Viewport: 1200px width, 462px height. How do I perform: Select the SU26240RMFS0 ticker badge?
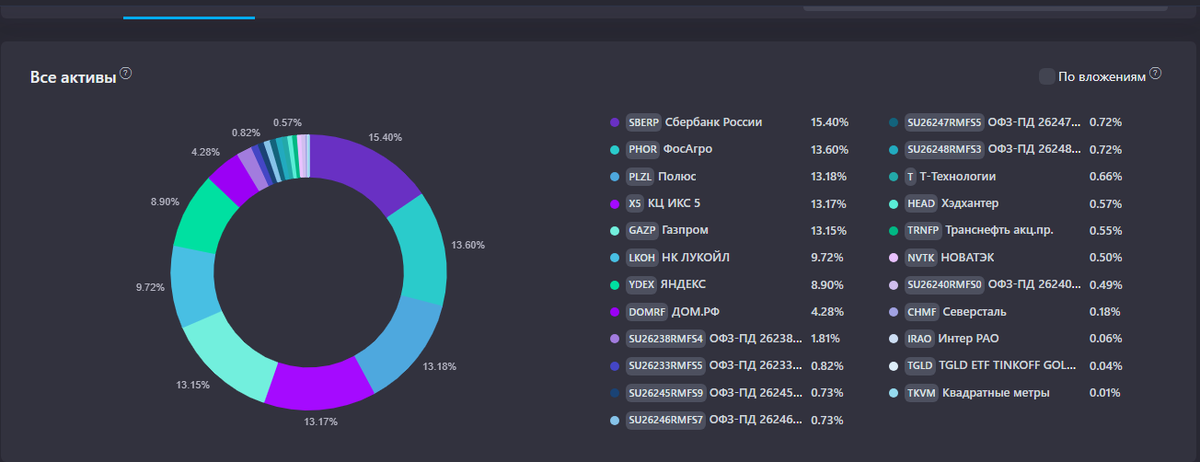[x=943, y=284]
